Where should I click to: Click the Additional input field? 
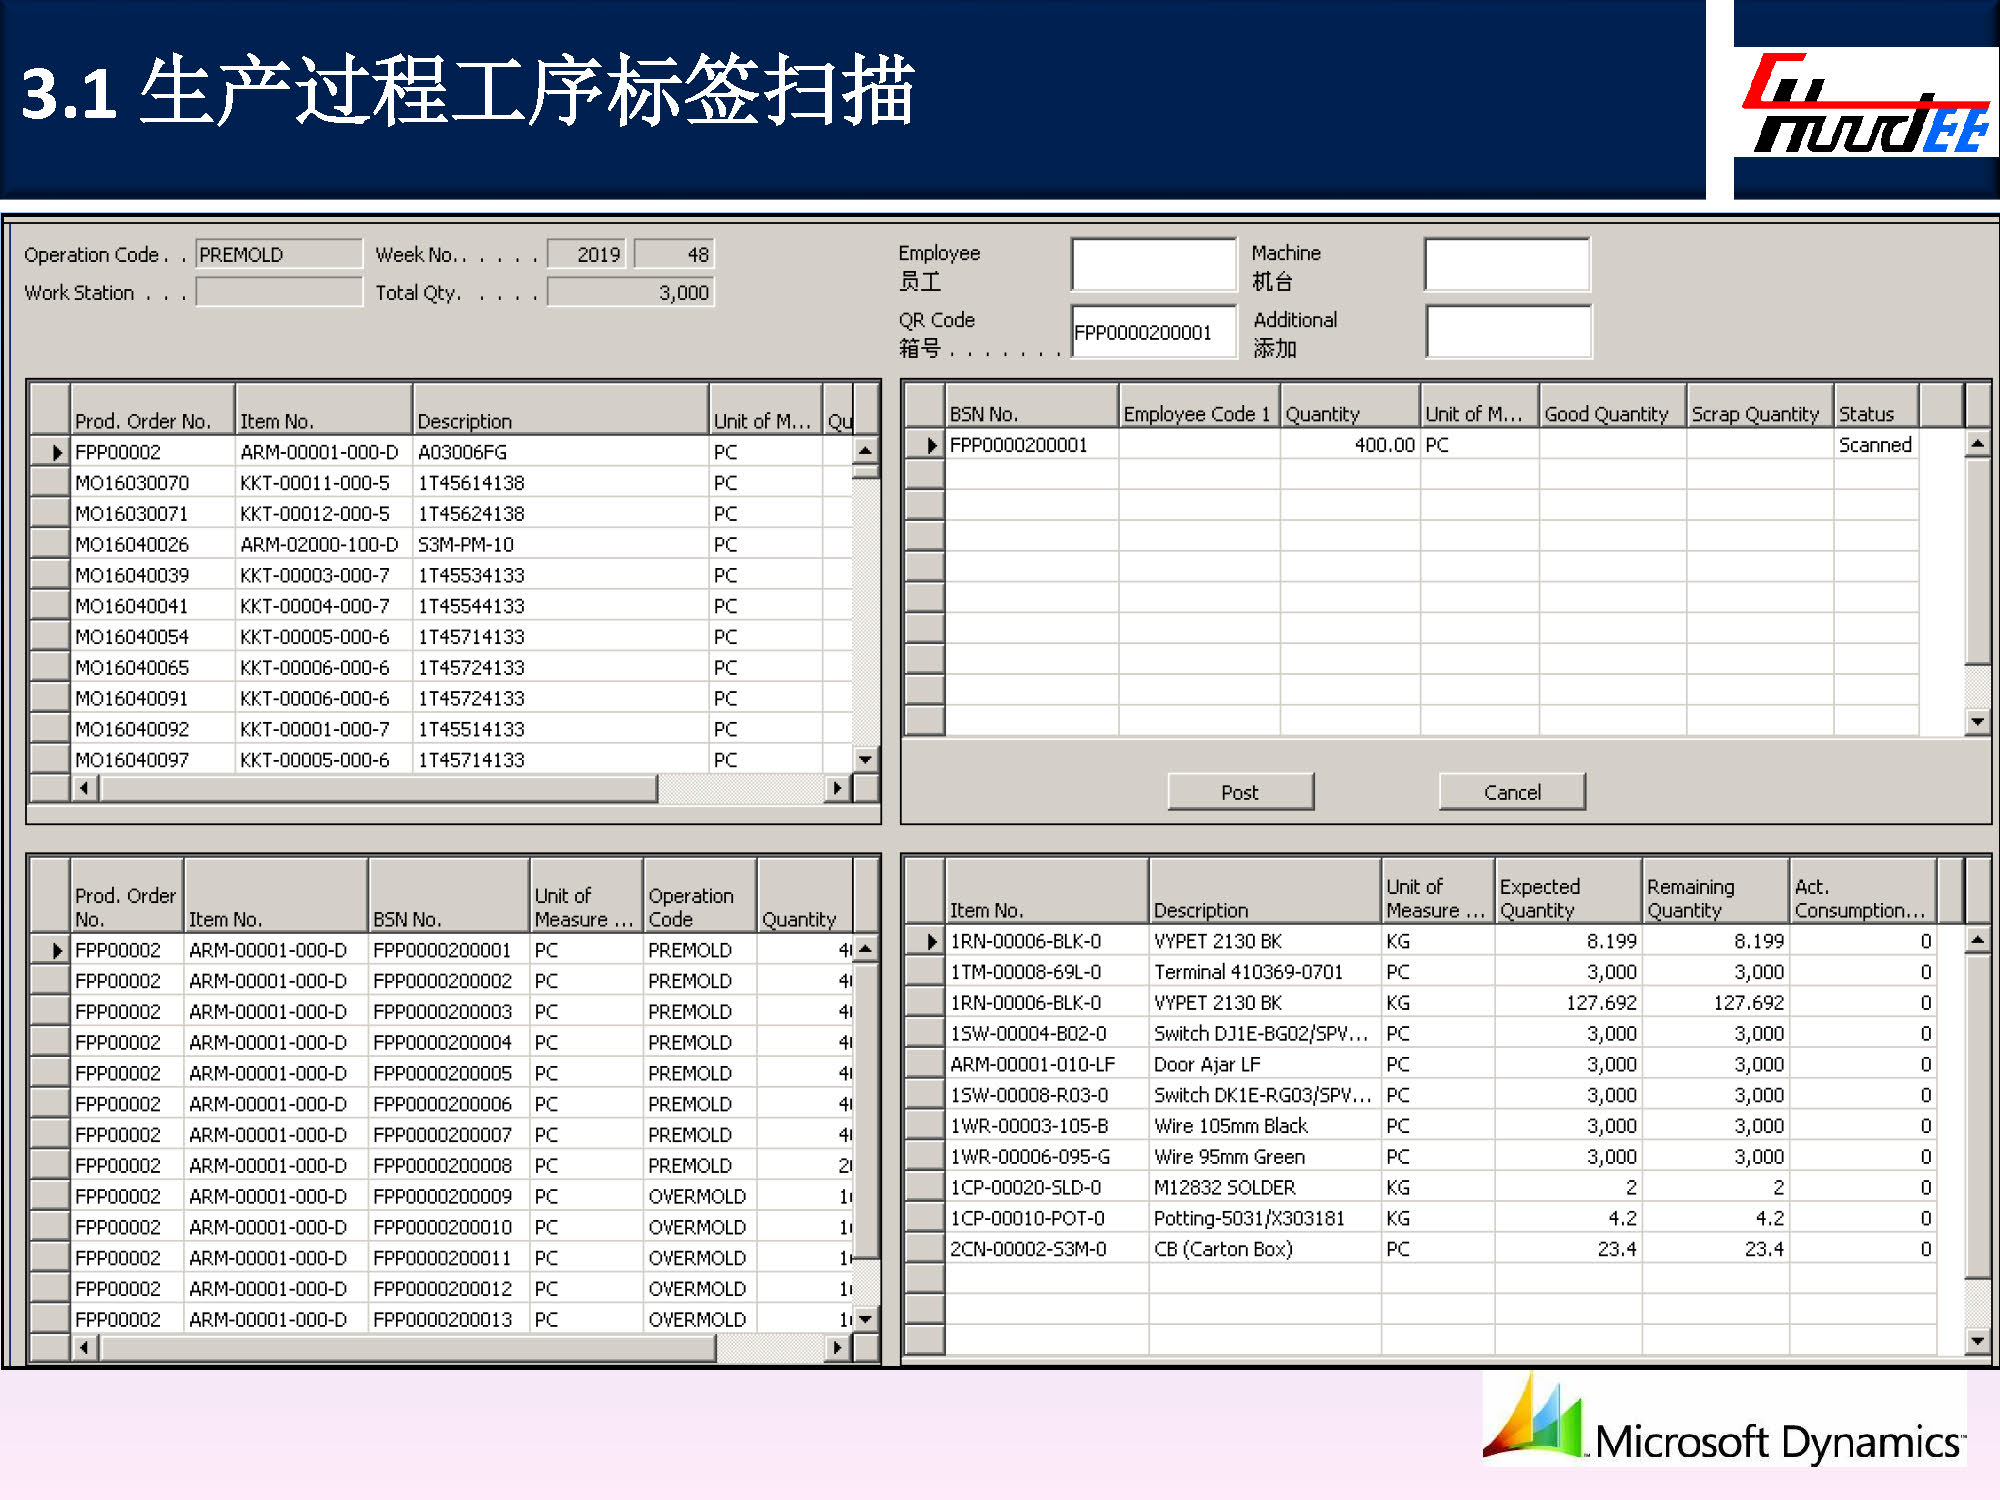[x=1508, y=332]
